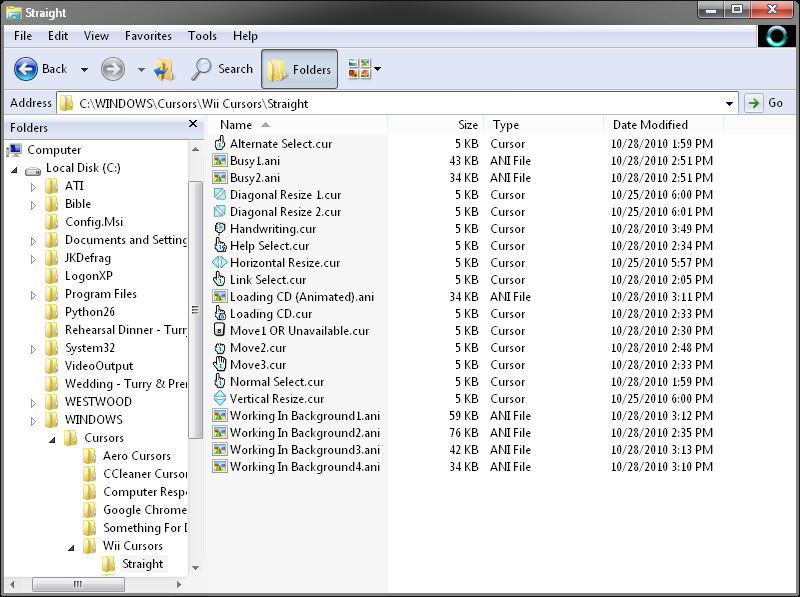
Task: Open the Favorites menu
Action: click(x=148, y=36)
